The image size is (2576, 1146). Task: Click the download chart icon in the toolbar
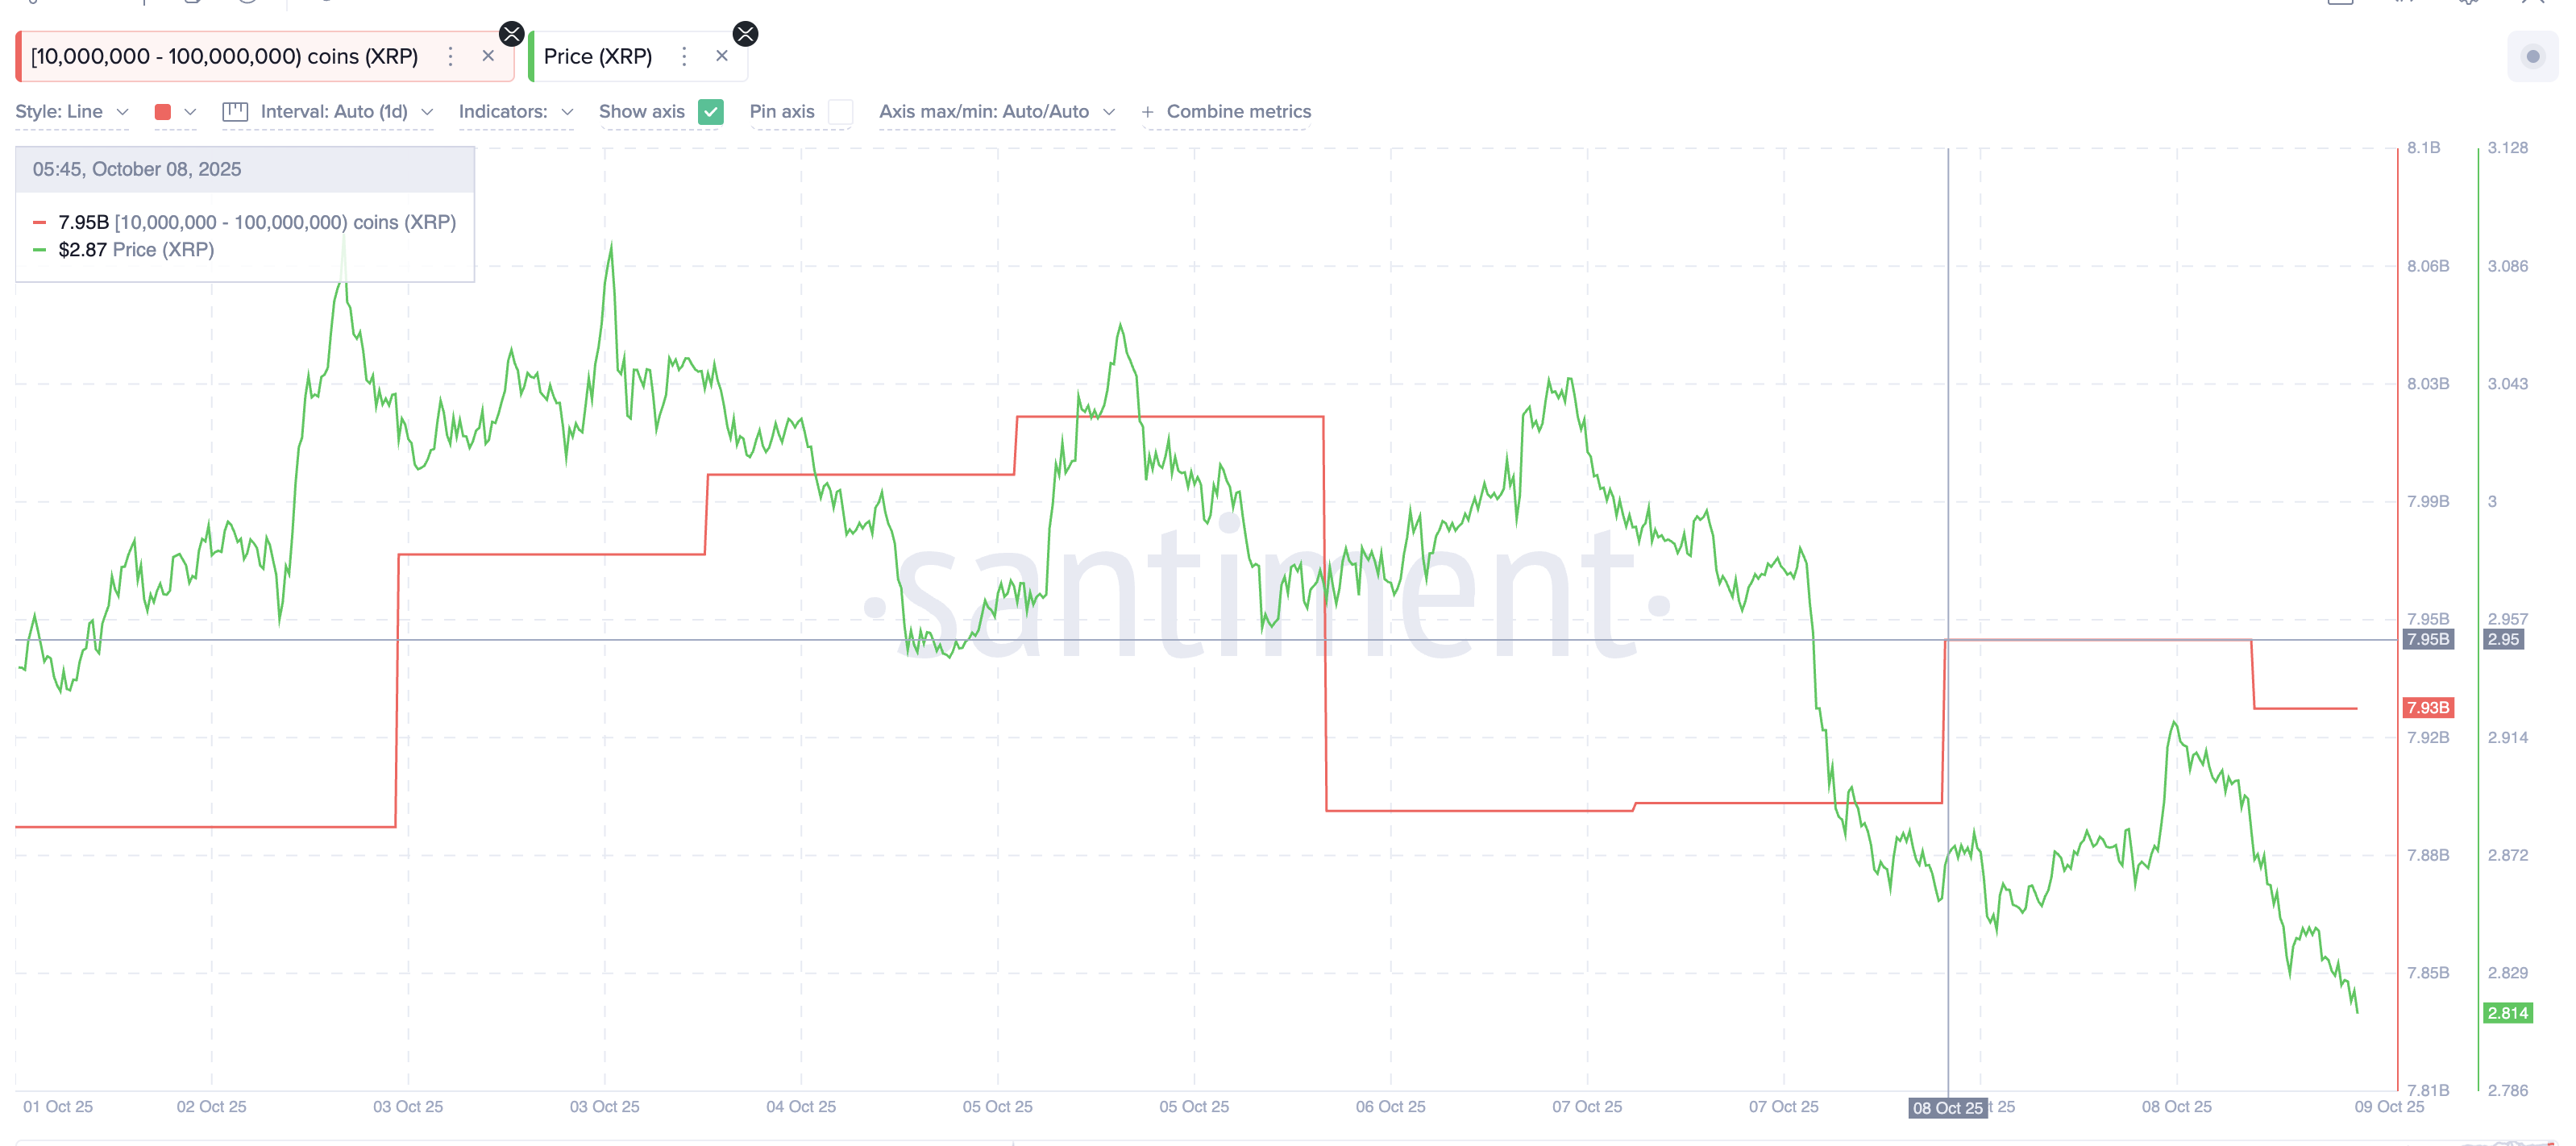192,4
